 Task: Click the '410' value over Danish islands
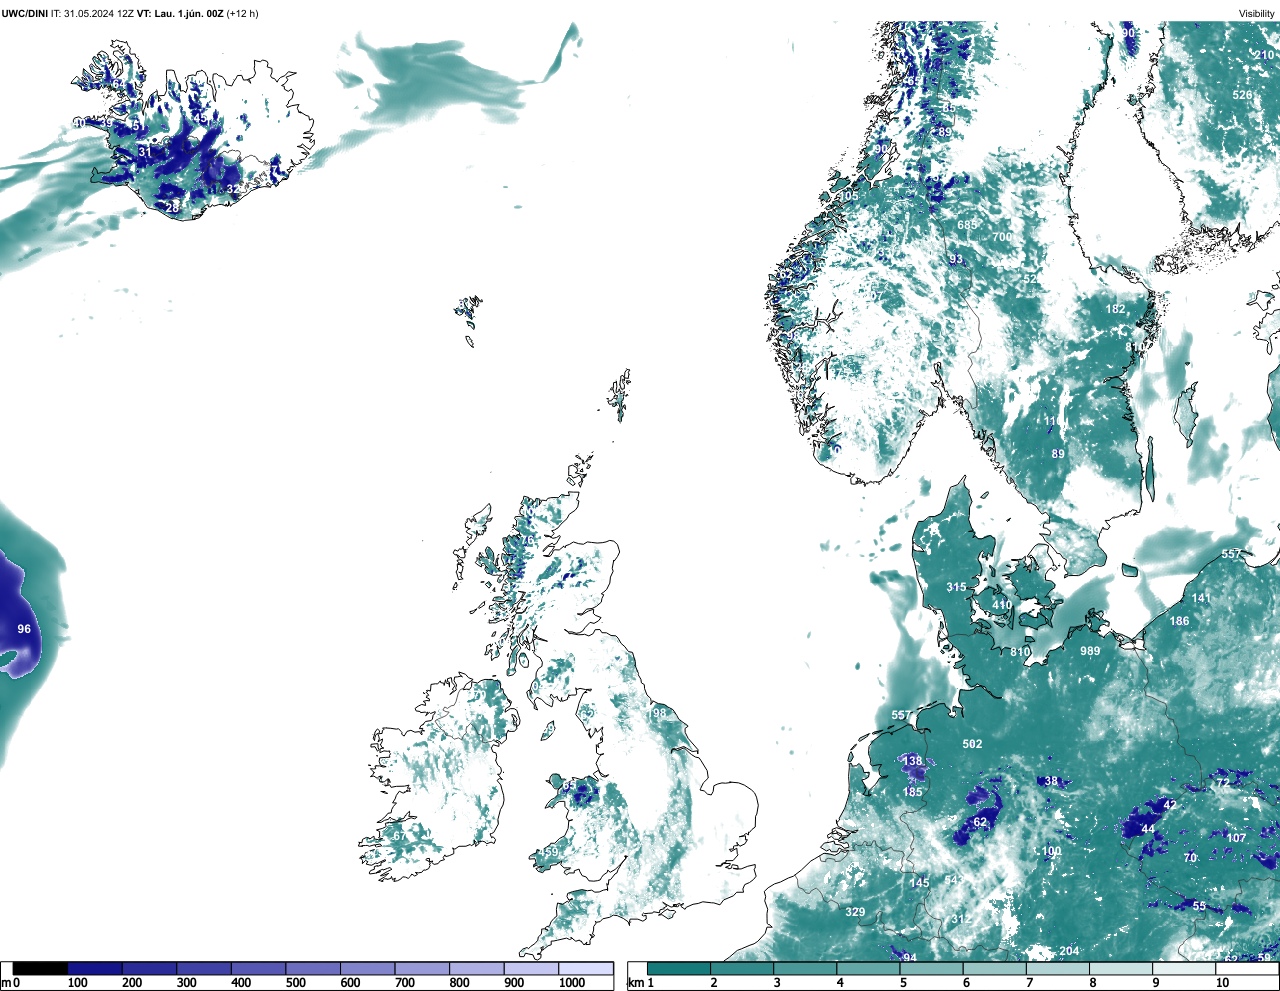point(1002,605)
